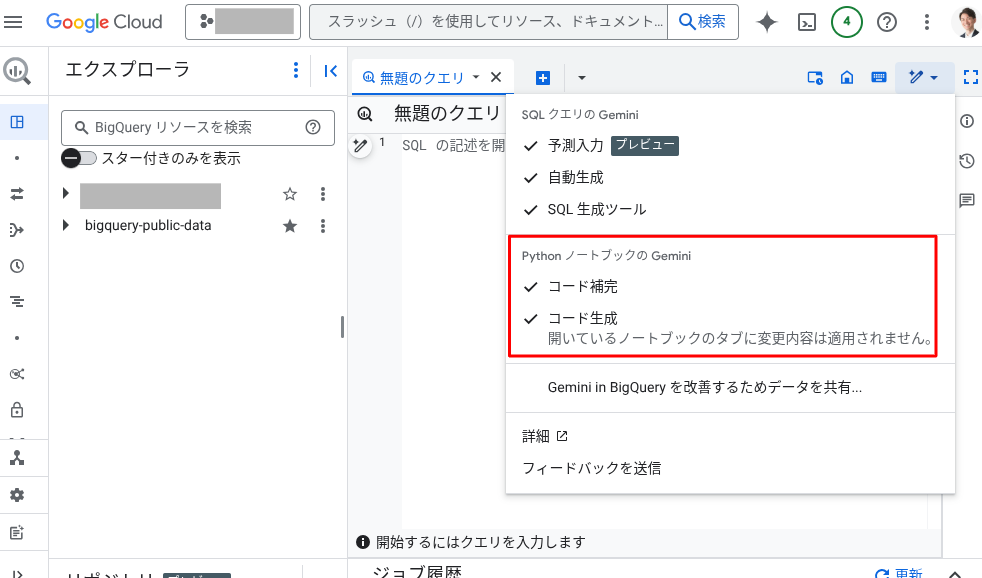The width and height of the screenshot is (982, 578).
Task: Close the 無題のクエリ tab
Action: 496,77
